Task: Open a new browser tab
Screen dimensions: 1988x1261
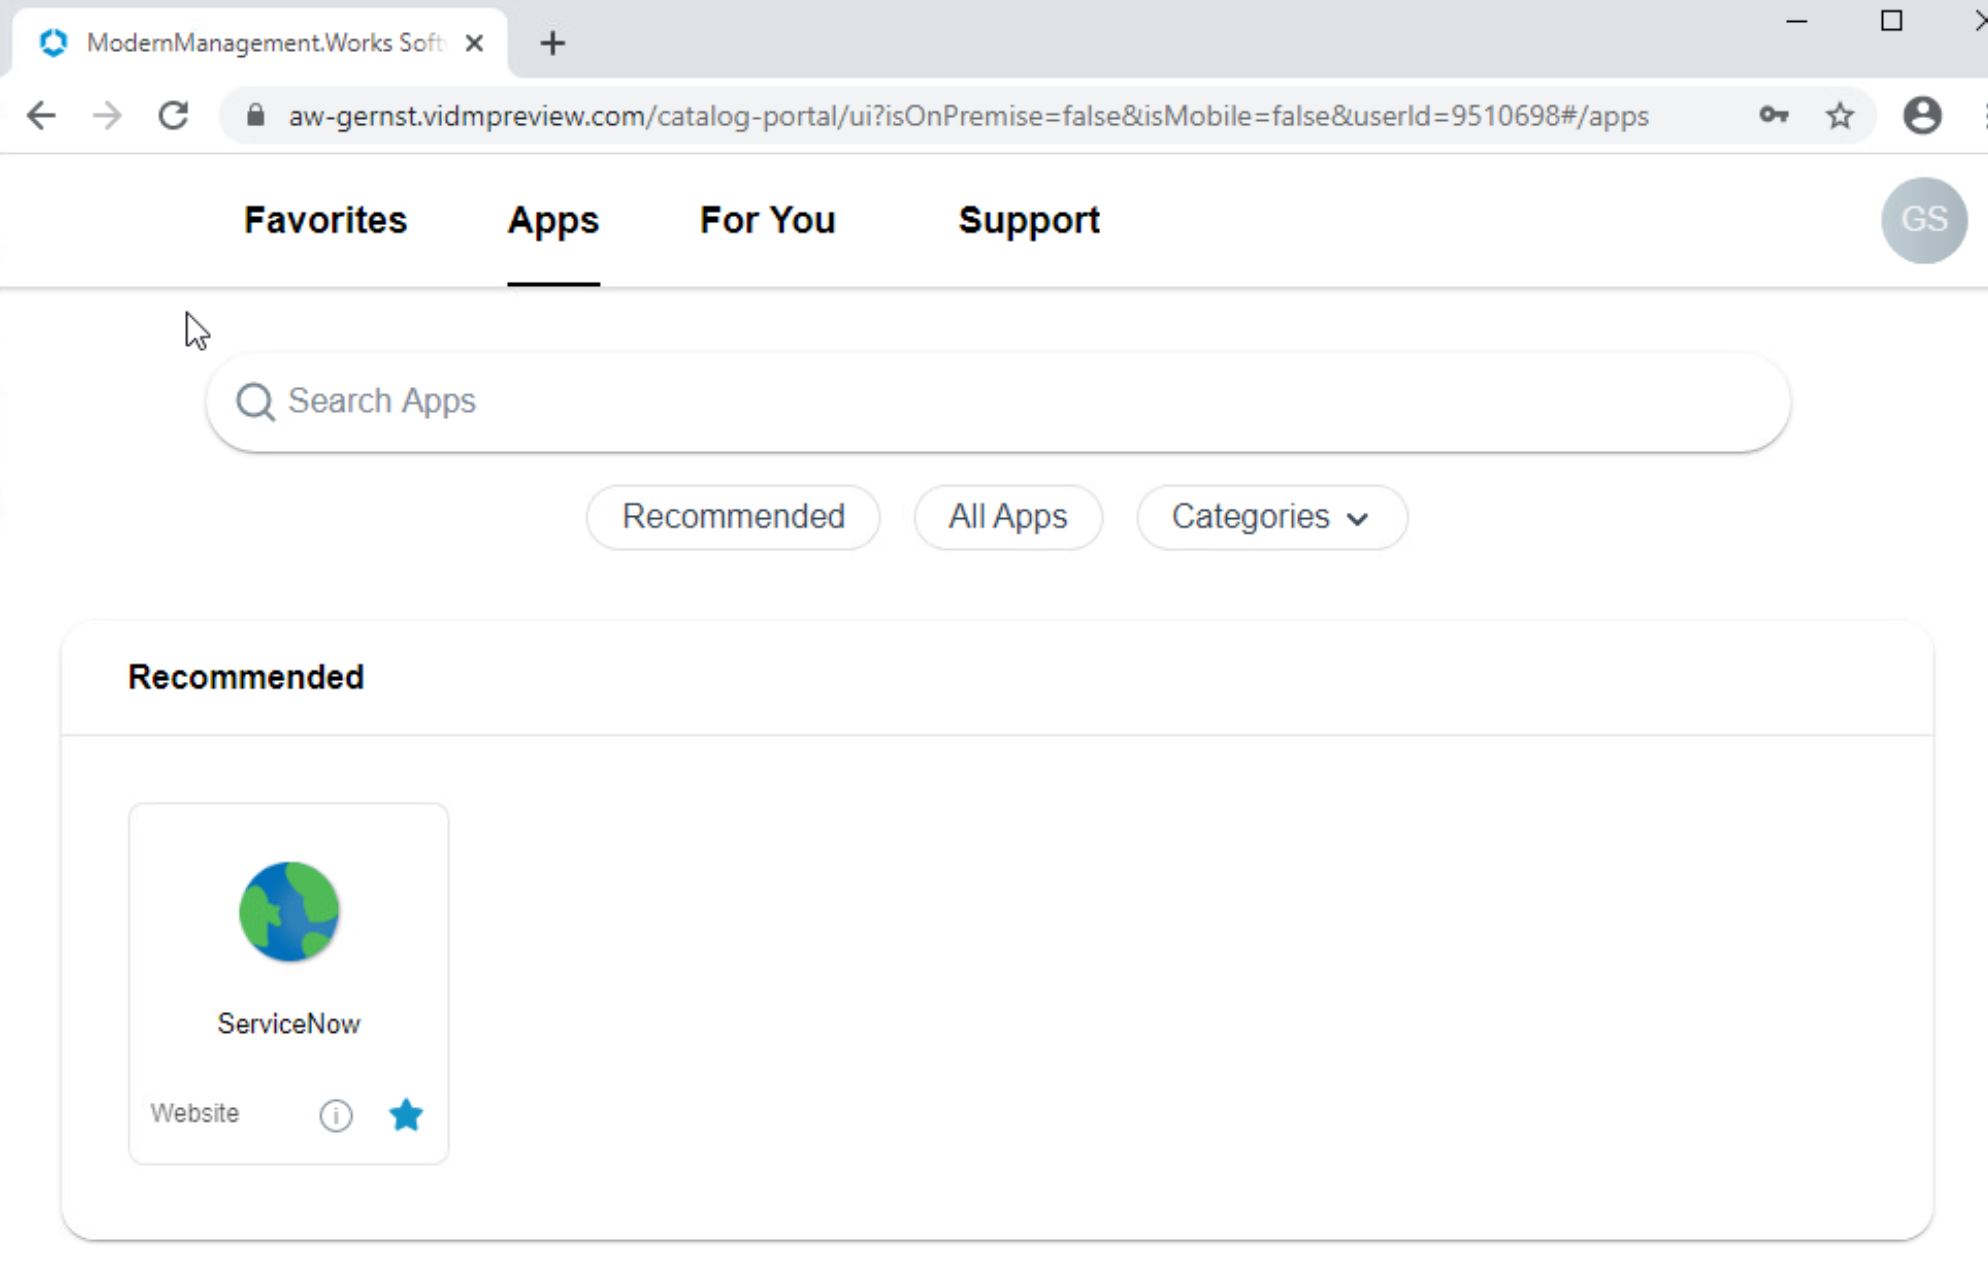Action: tap(552, 43)
